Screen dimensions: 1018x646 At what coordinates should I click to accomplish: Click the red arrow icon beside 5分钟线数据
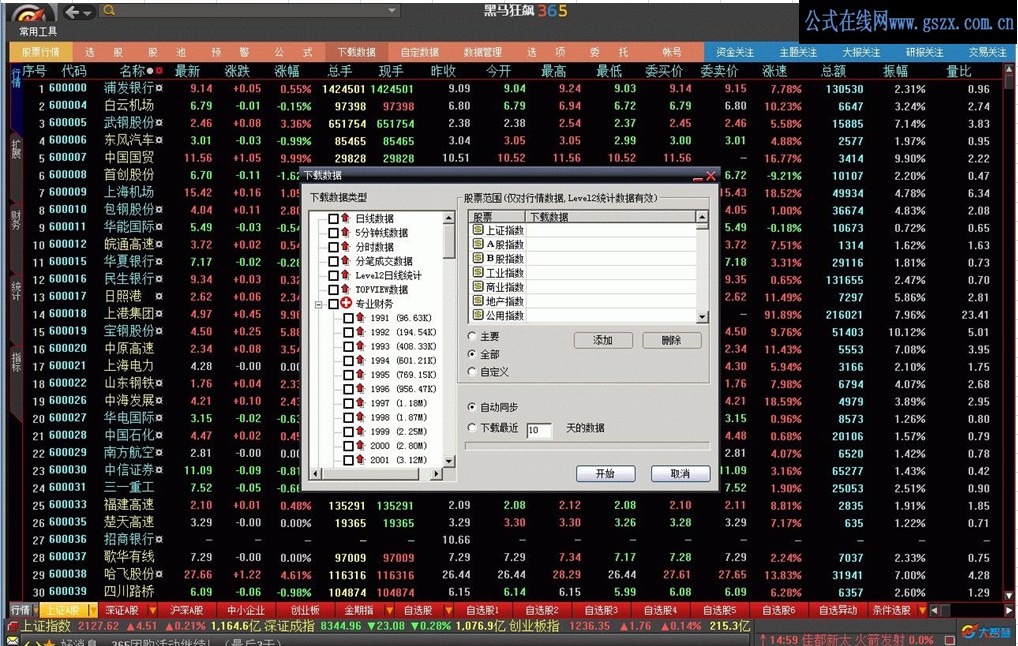click(x=345, y=232)
